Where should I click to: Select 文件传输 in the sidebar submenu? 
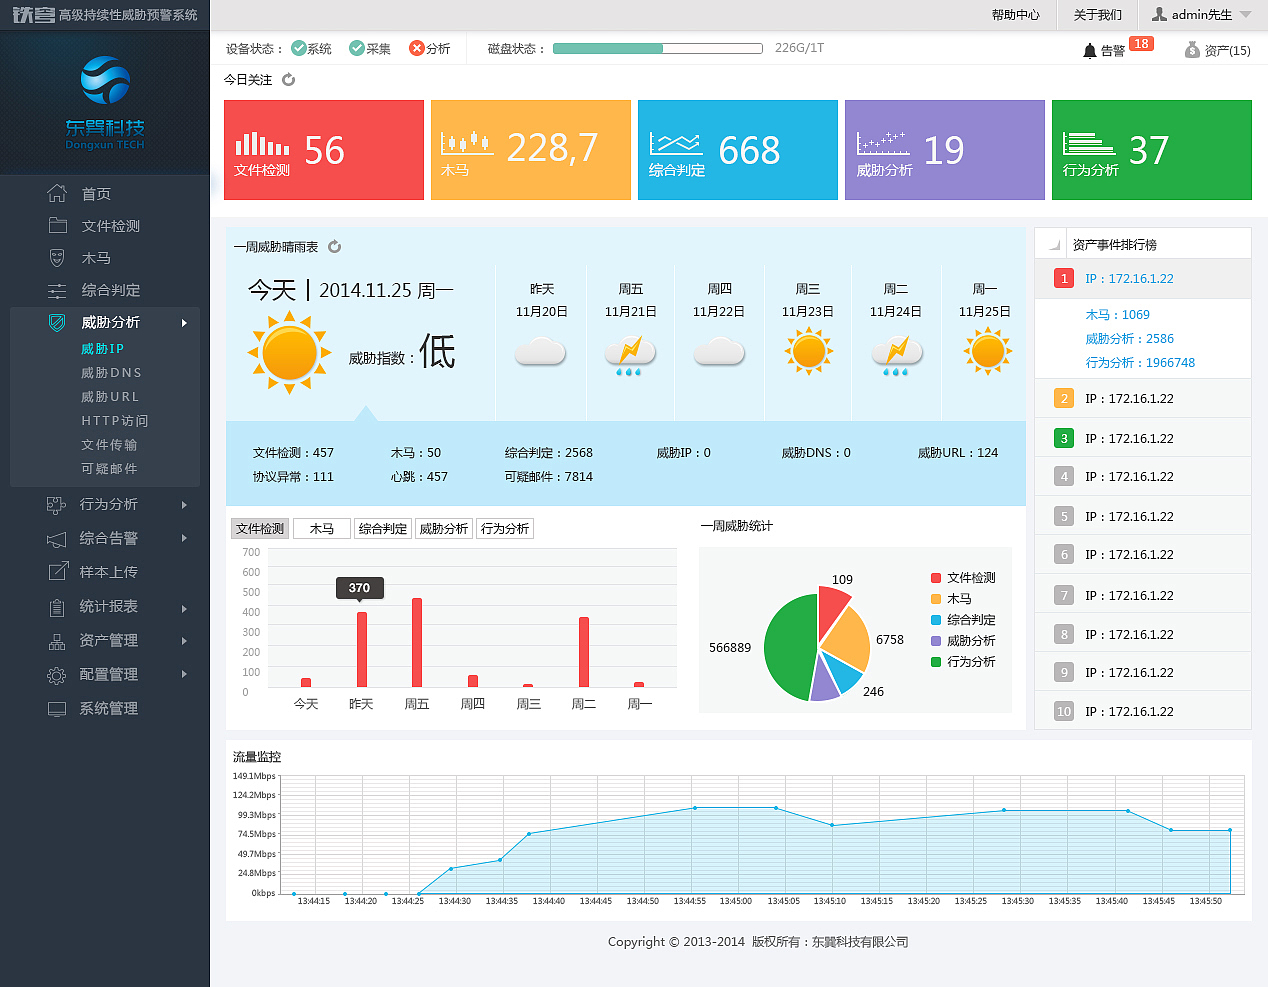(109, 445)
